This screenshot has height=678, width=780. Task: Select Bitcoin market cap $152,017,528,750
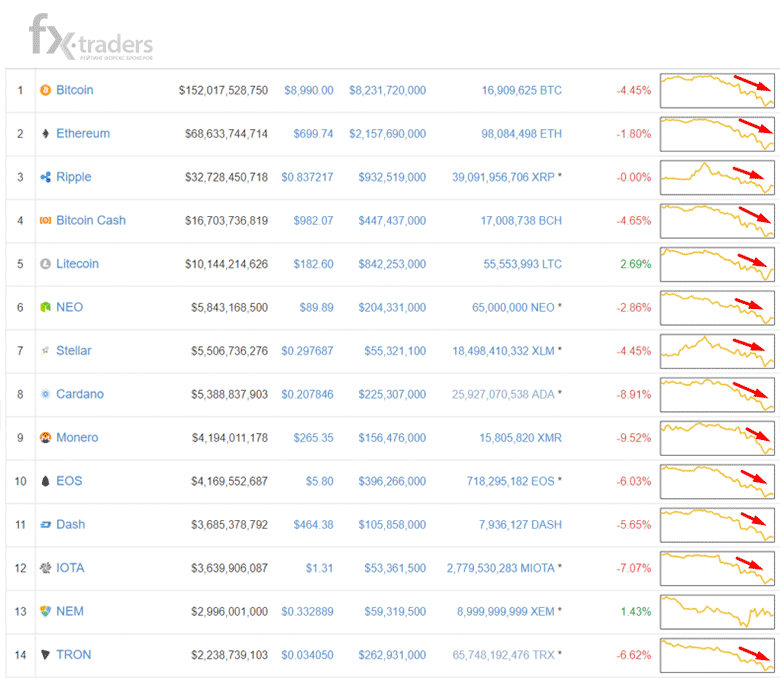tap(223, 90)
